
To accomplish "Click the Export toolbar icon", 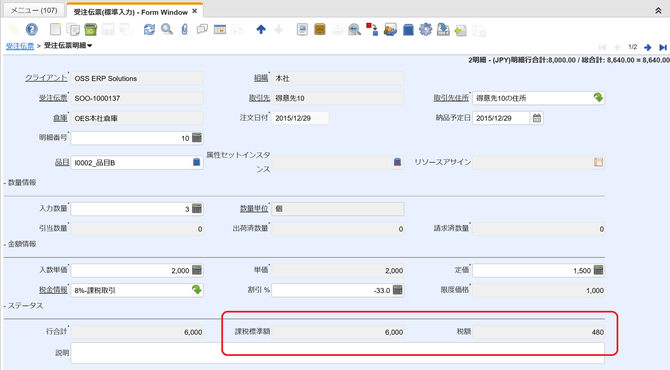I will click(443, 29).
